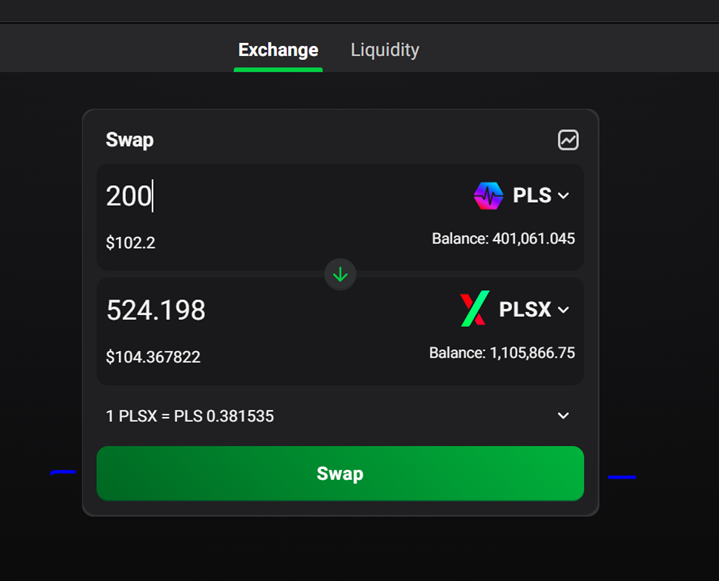
Task: Open the PLS token selector dropdown
Action: [x=521, y=196]
